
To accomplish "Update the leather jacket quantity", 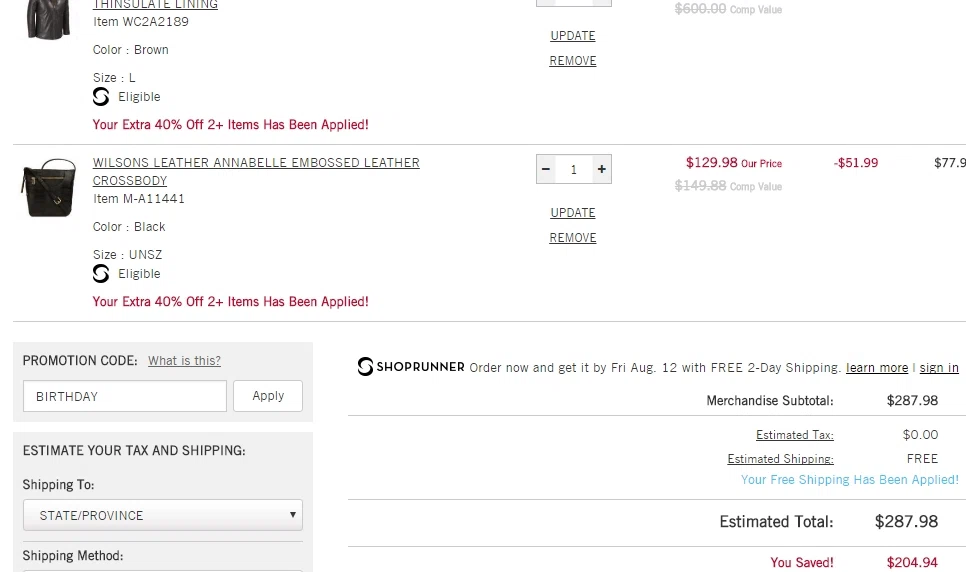I will pos(573,36).
